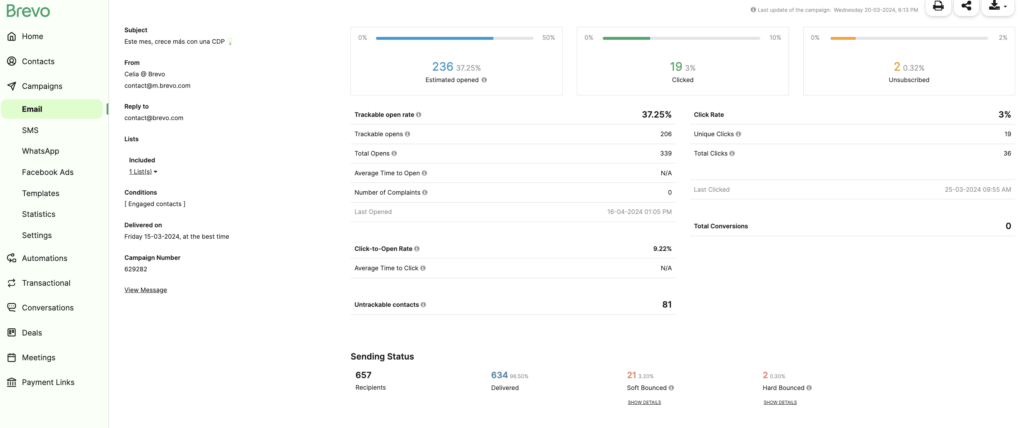The height and width of the screenshot is (428, 1024).
Task: Open the SMS campaigns menu item
Action: (30, 130)
